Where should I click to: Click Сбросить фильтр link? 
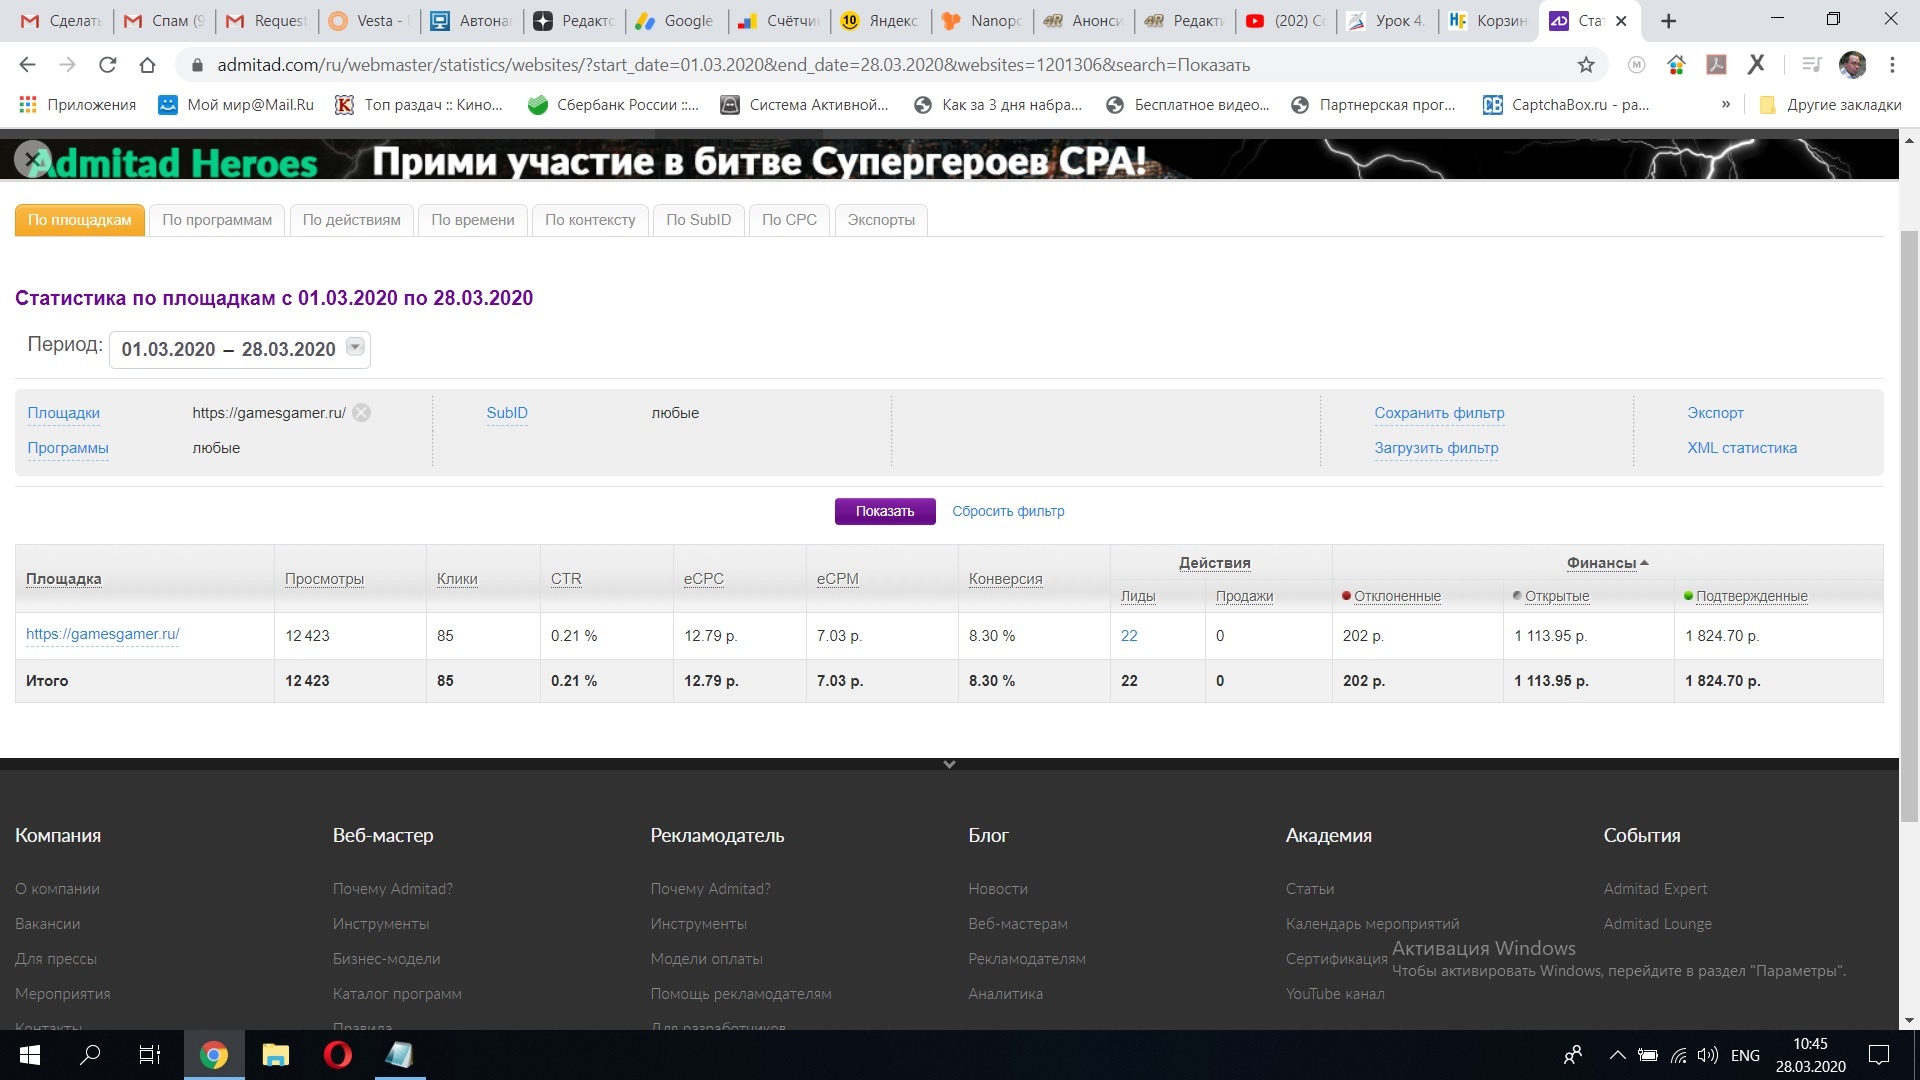coord(1008,511)
